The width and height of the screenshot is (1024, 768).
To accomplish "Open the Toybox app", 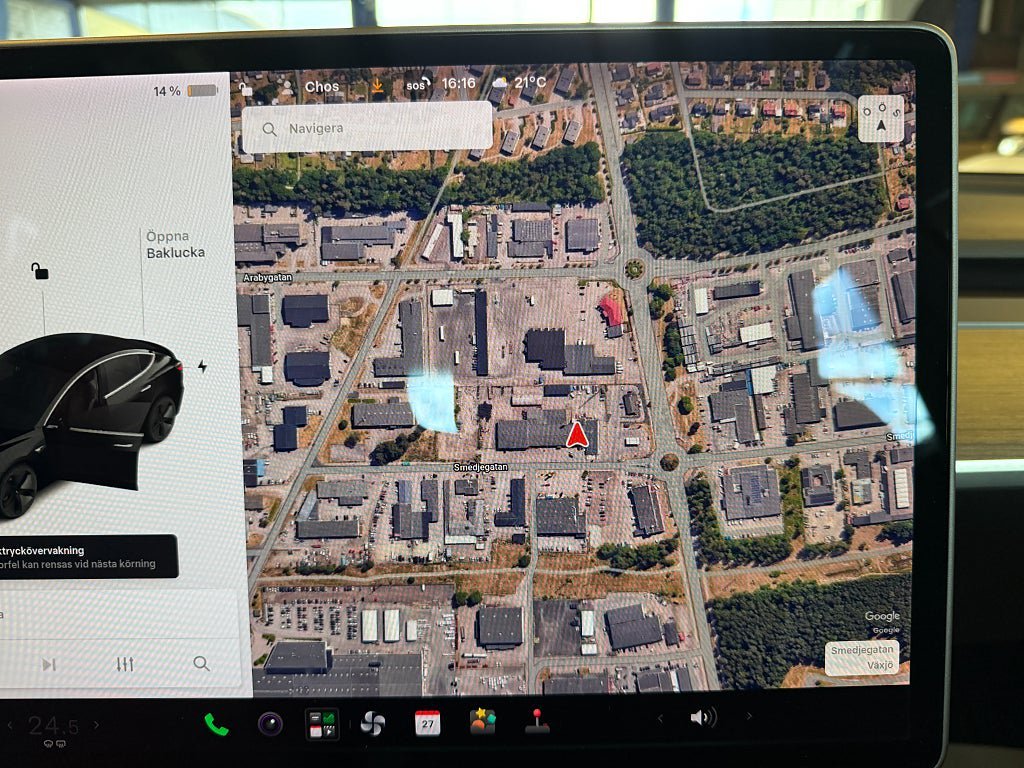I will [x=483, y=722].
